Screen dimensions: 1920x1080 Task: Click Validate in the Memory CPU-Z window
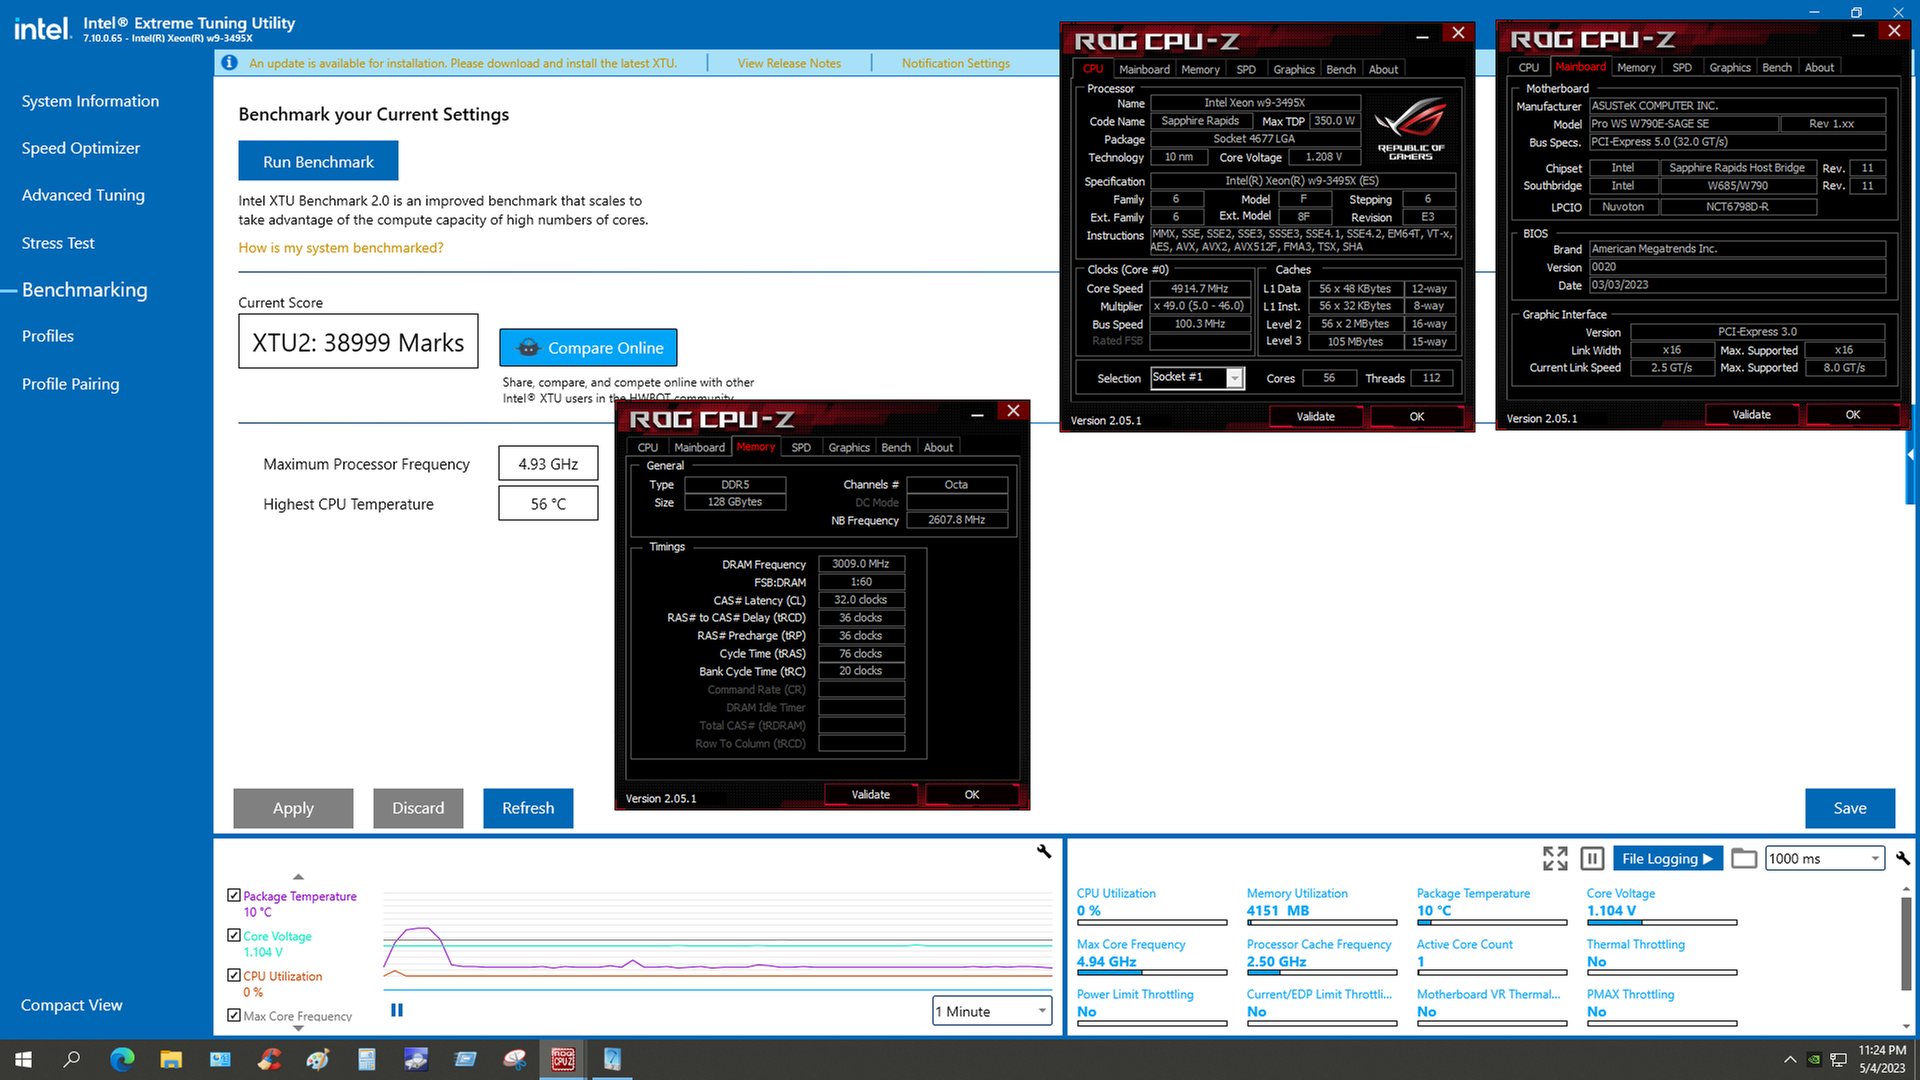click(870, 794)
